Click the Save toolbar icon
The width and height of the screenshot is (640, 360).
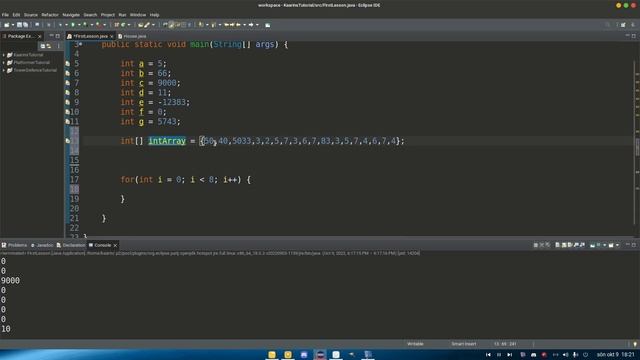click(19, 25)
